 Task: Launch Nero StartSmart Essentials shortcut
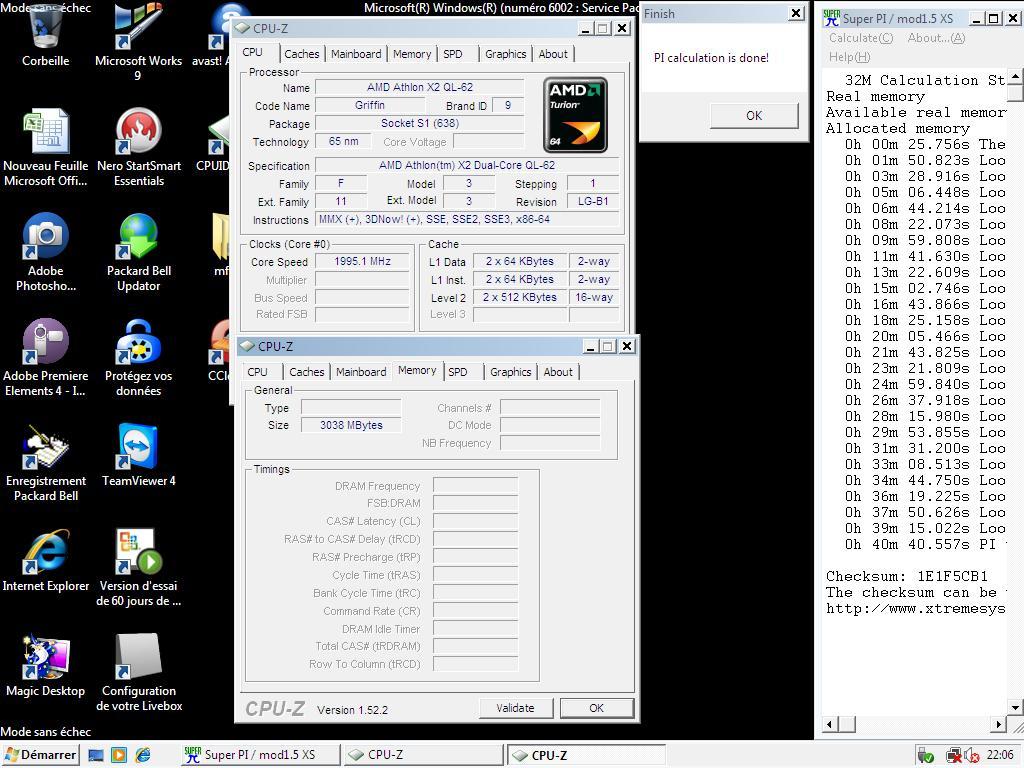point(138,147)
